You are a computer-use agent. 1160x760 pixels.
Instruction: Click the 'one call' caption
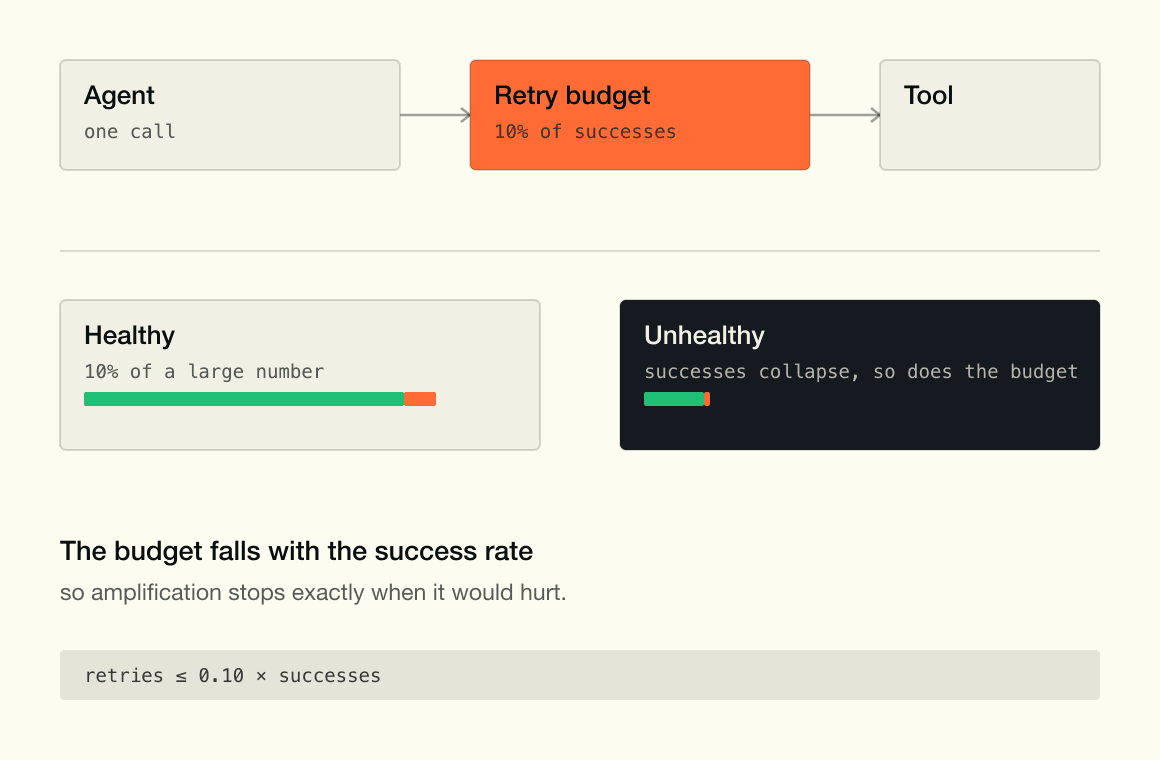click(x=129, y=132)
